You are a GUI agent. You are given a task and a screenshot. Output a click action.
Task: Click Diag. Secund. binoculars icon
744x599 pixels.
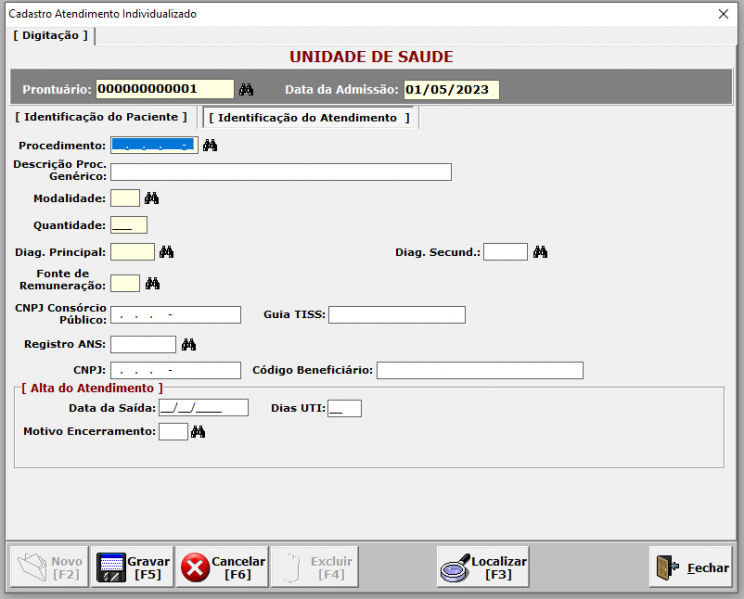(540, 252)
